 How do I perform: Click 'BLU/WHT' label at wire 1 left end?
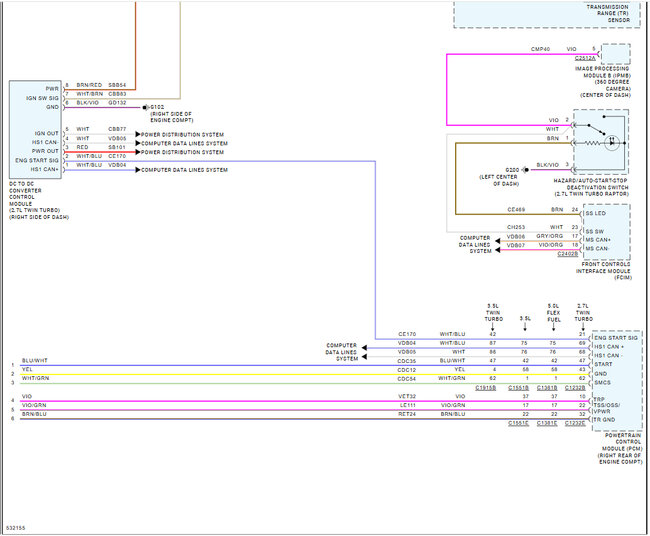pos(35,361)
